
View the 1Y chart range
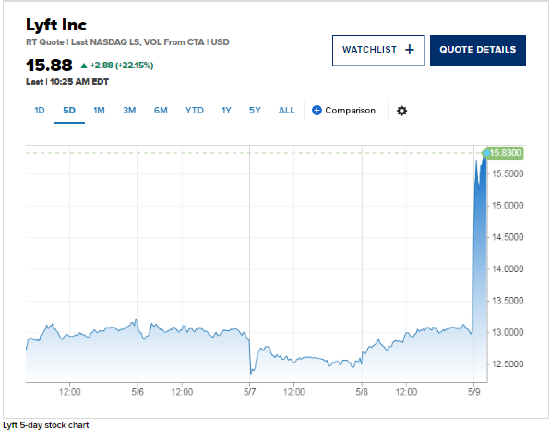tap(226, 111)
